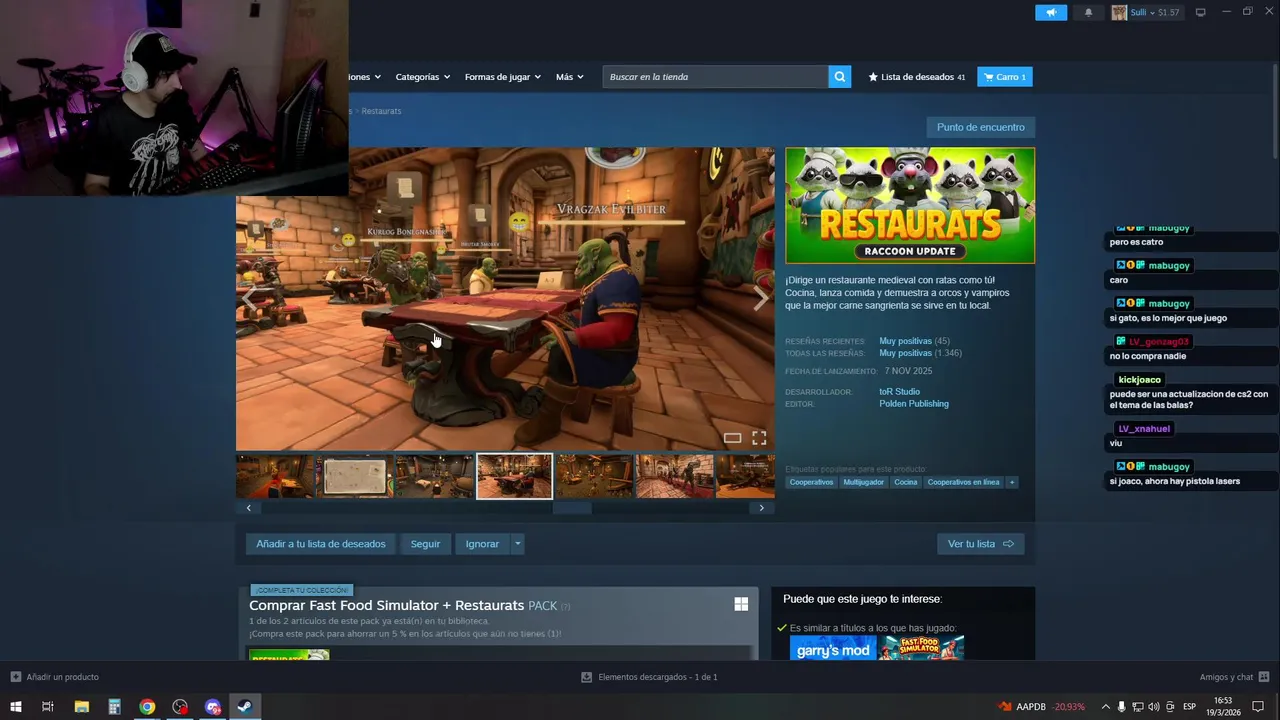Screen dimensions: 1280x720
Task: Click the ESP language indicator
Action: [x=1189, y=707]
